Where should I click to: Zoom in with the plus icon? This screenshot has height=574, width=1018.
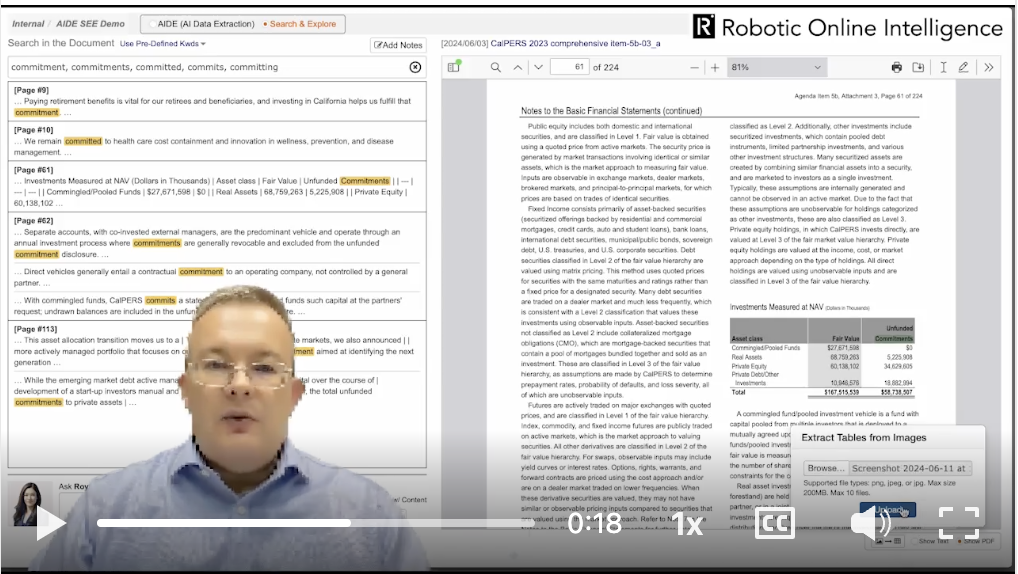pos(715,68)
